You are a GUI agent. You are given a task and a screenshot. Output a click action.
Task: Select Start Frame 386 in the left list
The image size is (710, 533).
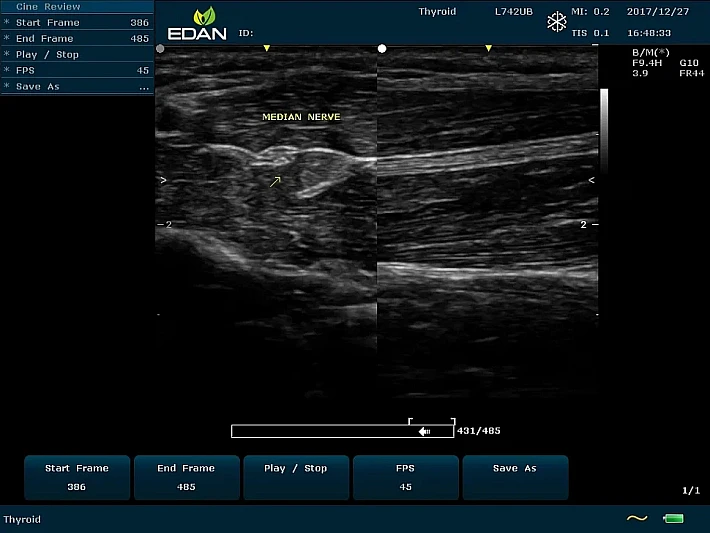pos(77,22)
